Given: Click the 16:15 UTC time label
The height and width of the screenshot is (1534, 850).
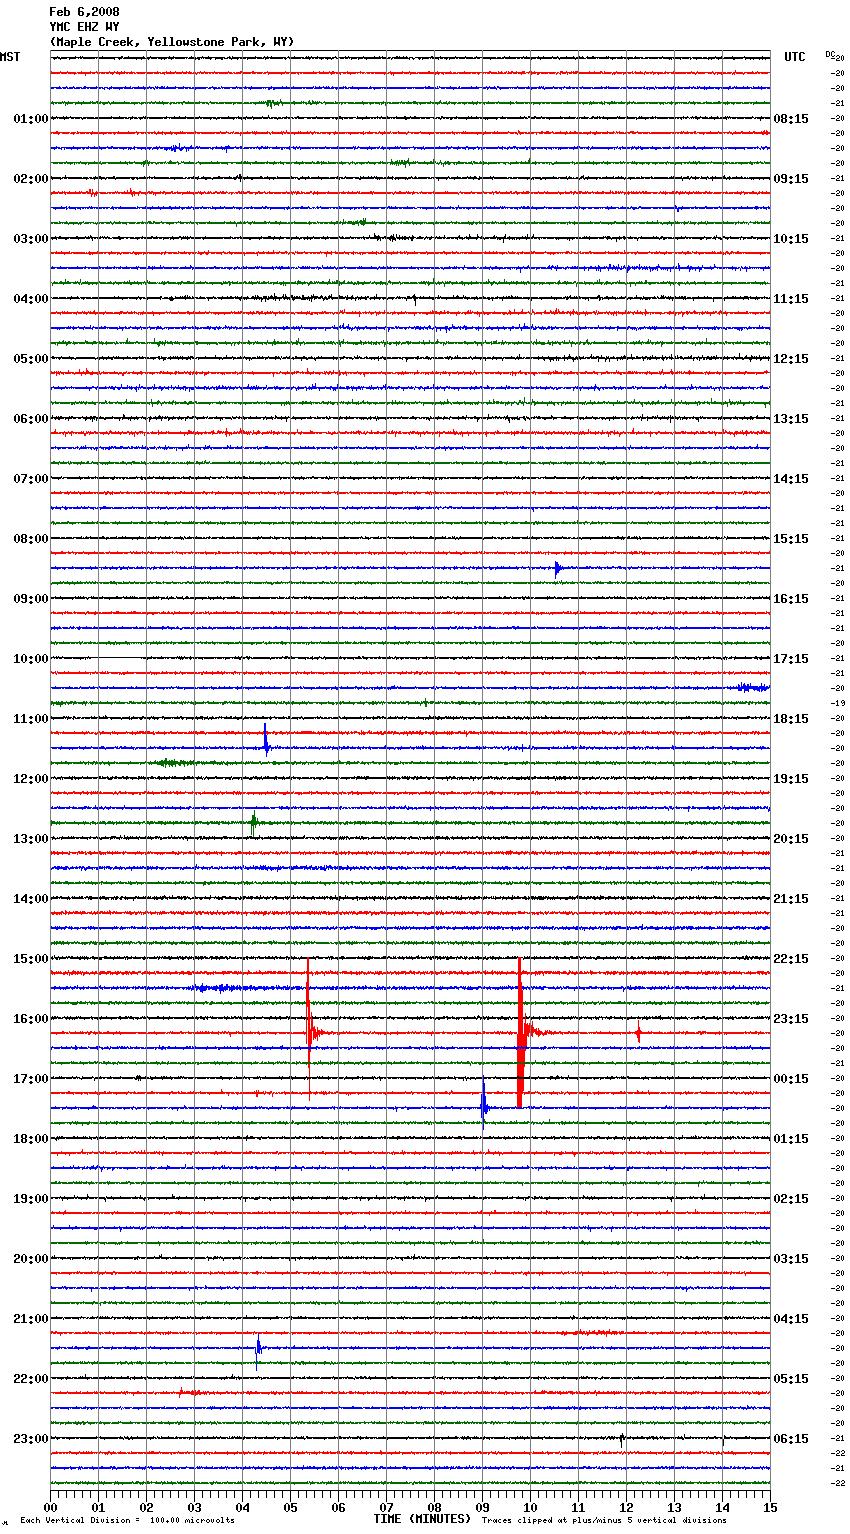Looking at the screenshot, I should point(791,599).
